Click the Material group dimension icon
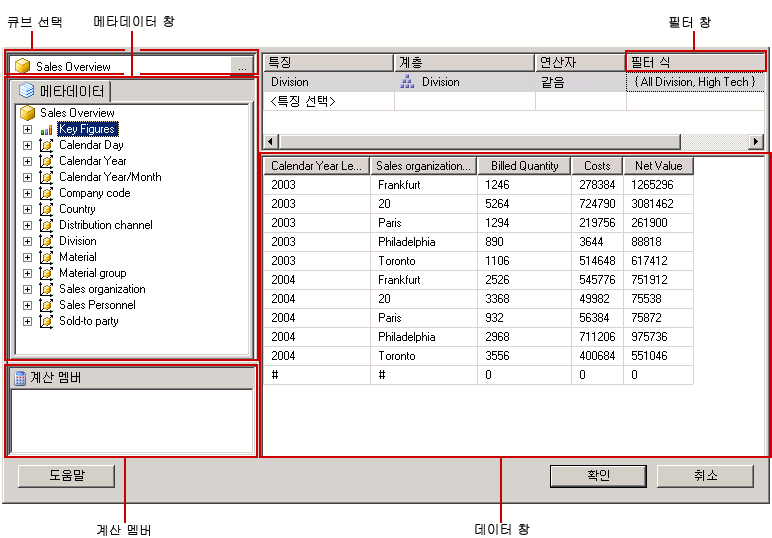 click(46, 273)
